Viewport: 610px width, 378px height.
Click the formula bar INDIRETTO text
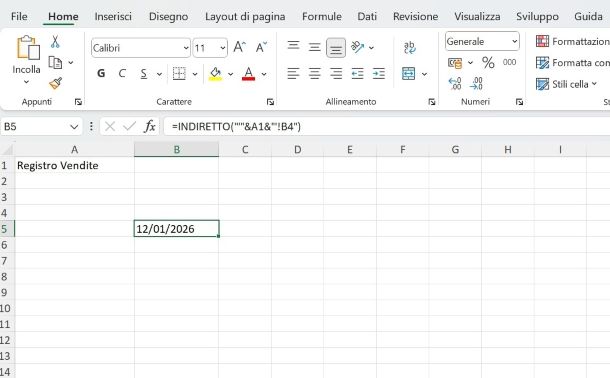pyautogui.click(x=236, y=126)
